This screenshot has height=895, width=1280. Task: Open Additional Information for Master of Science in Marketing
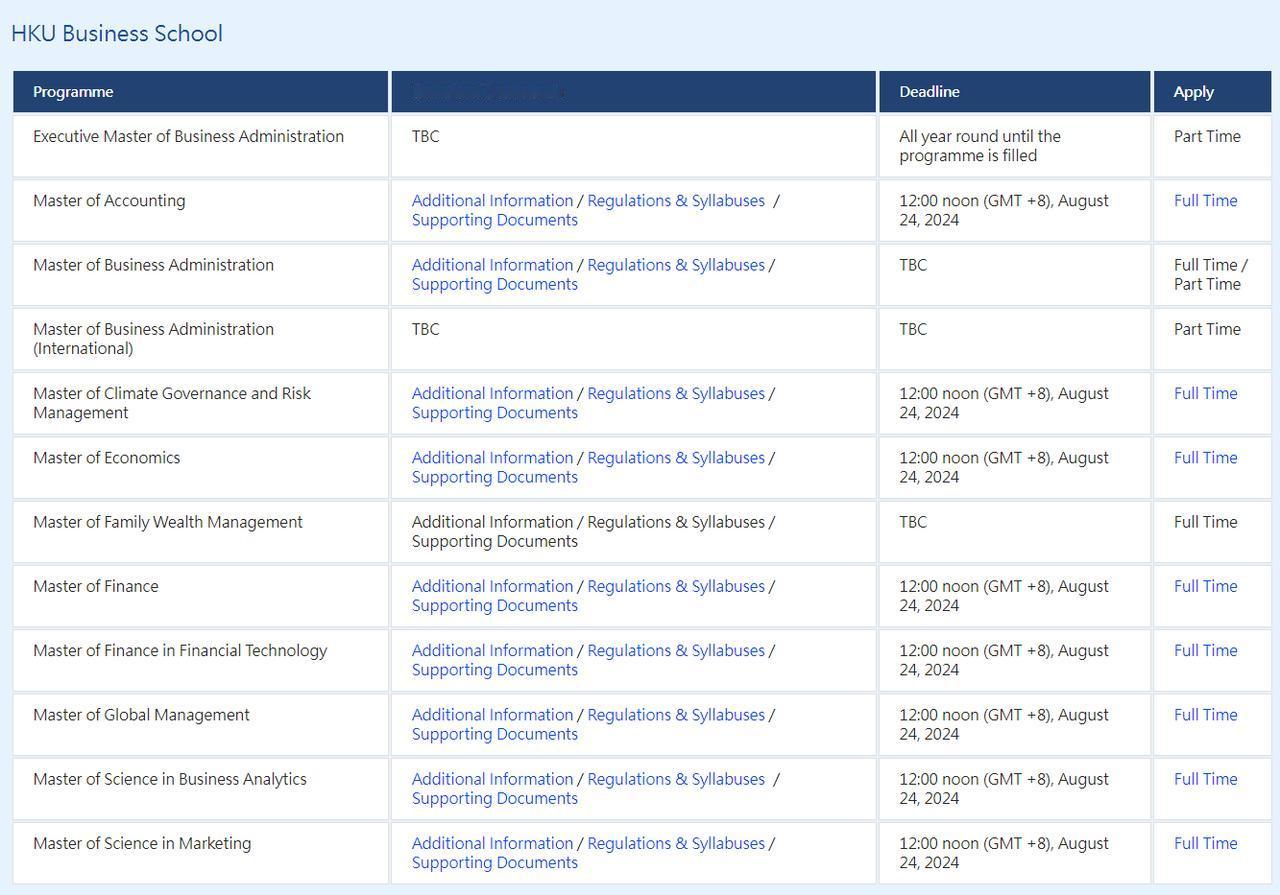click(x=492, y=844)
